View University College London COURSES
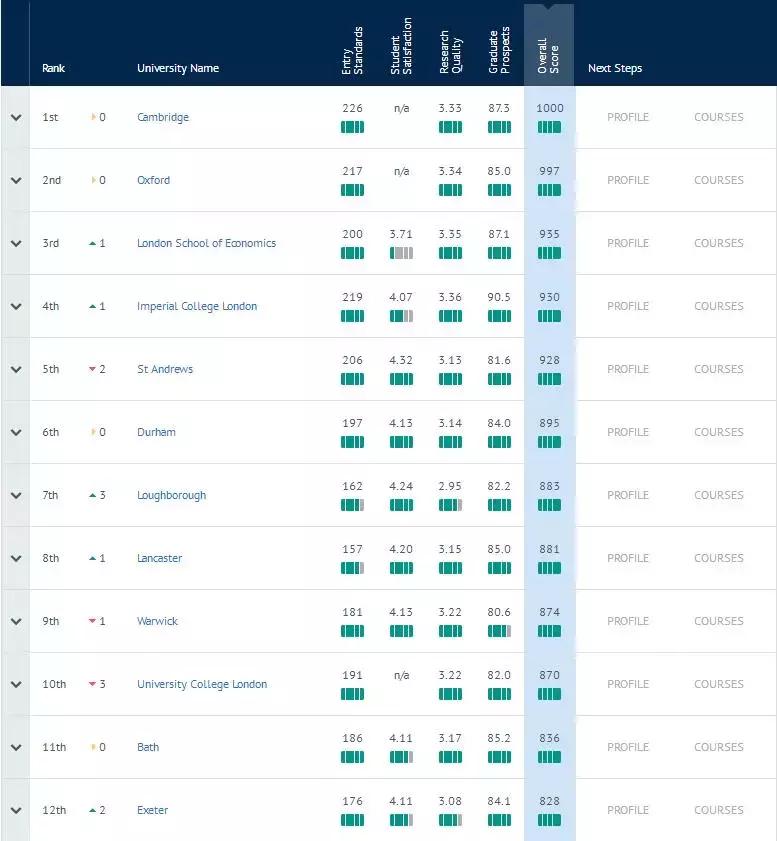Screen dimensions: 777x841 719,684
